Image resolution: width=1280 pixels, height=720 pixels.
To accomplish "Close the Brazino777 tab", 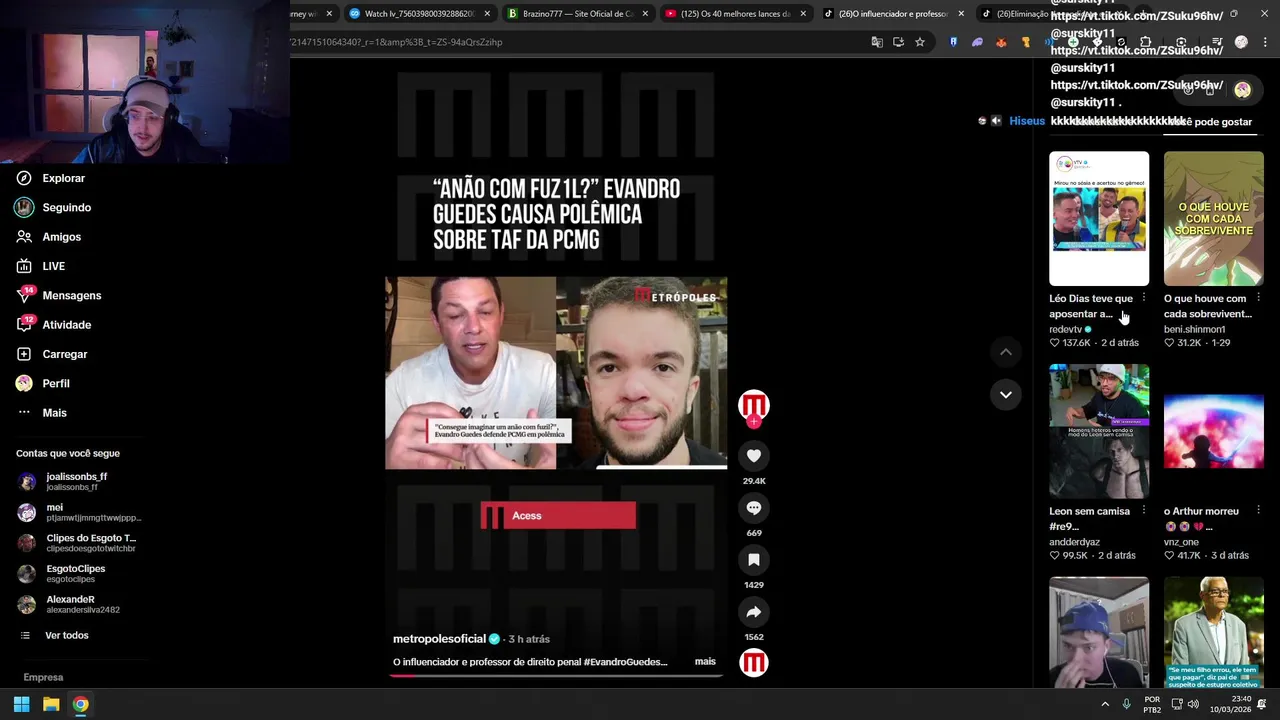I will point(645,14).
